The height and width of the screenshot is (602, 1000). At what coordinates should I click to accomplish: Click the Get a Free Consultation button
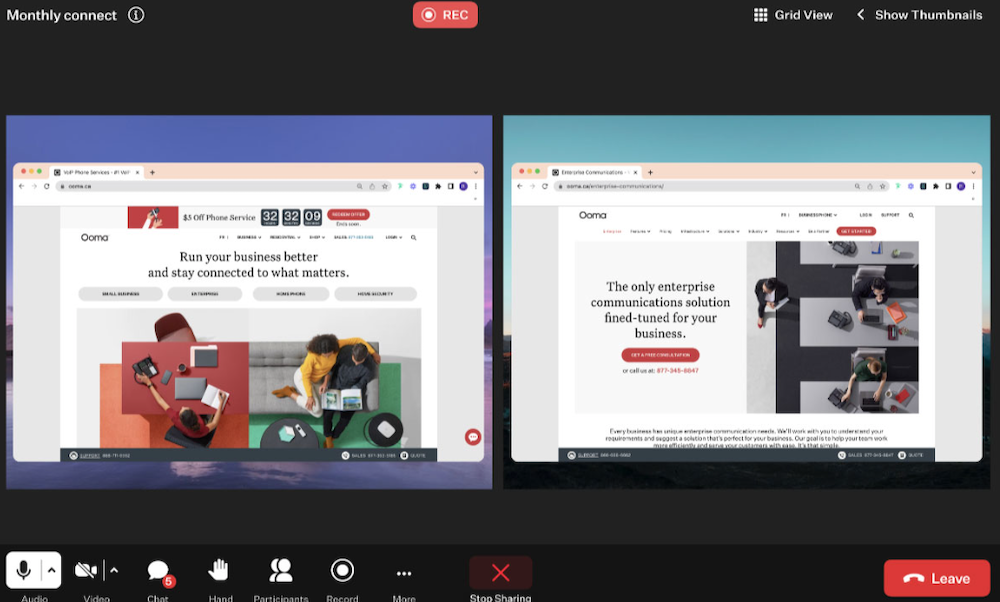point(660,355)
